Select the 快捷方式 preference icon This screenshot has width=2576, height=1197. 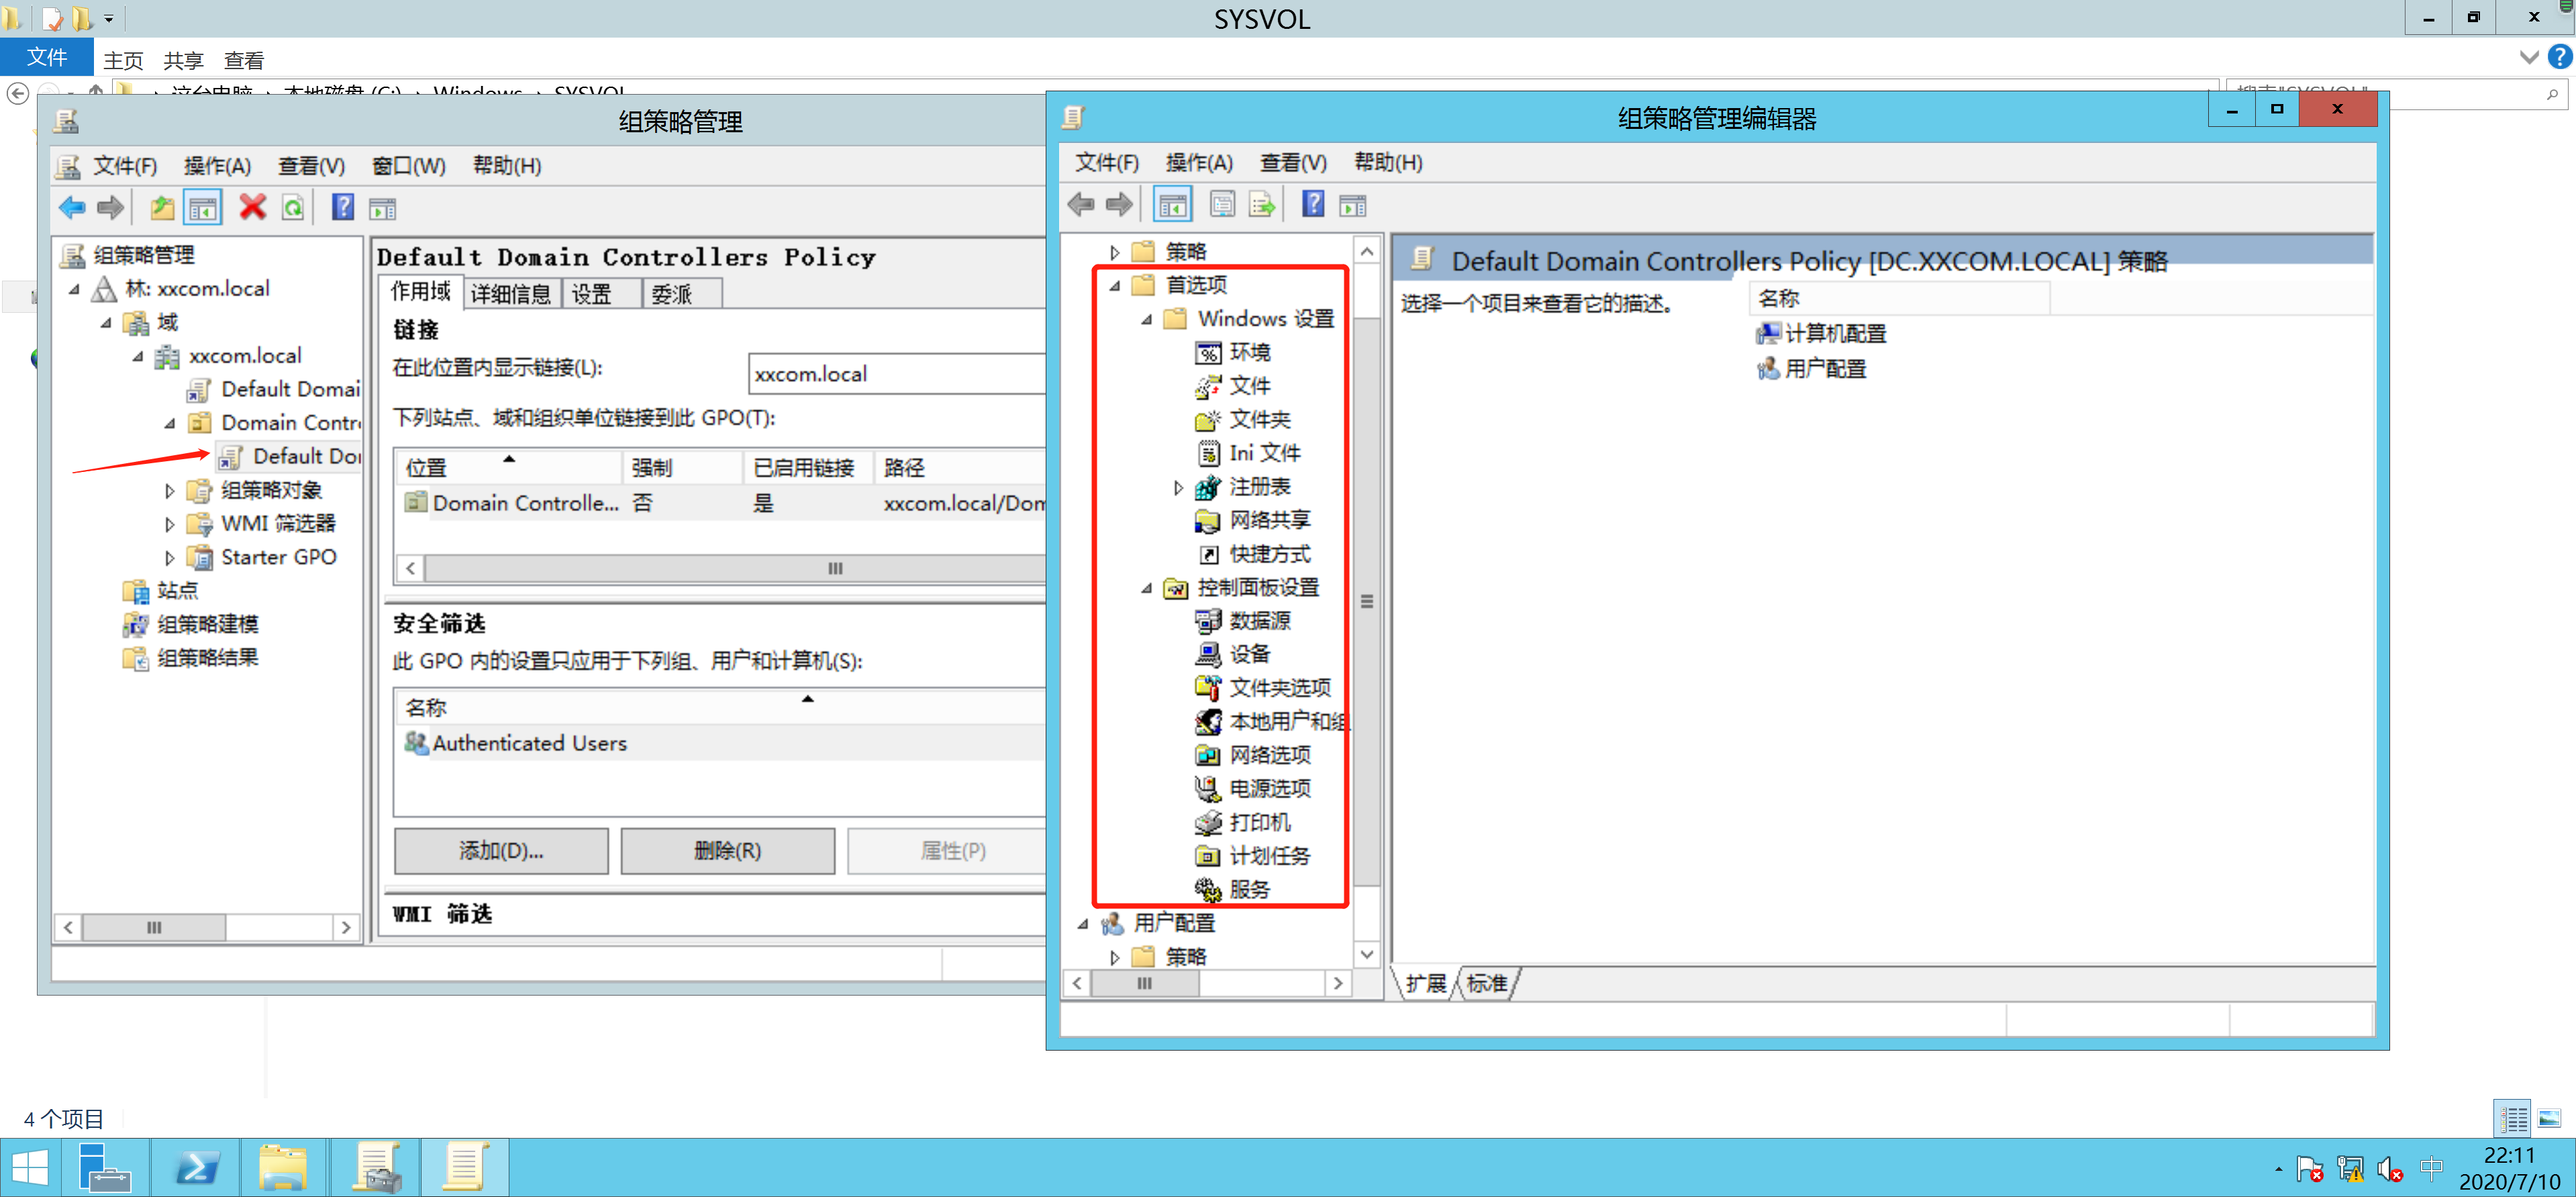[1208, 555]
